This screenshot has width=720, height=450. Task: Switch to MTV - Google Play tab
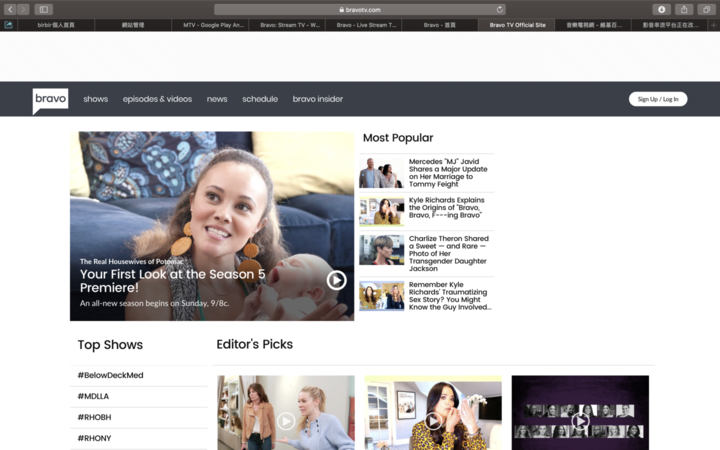(210, 25)
